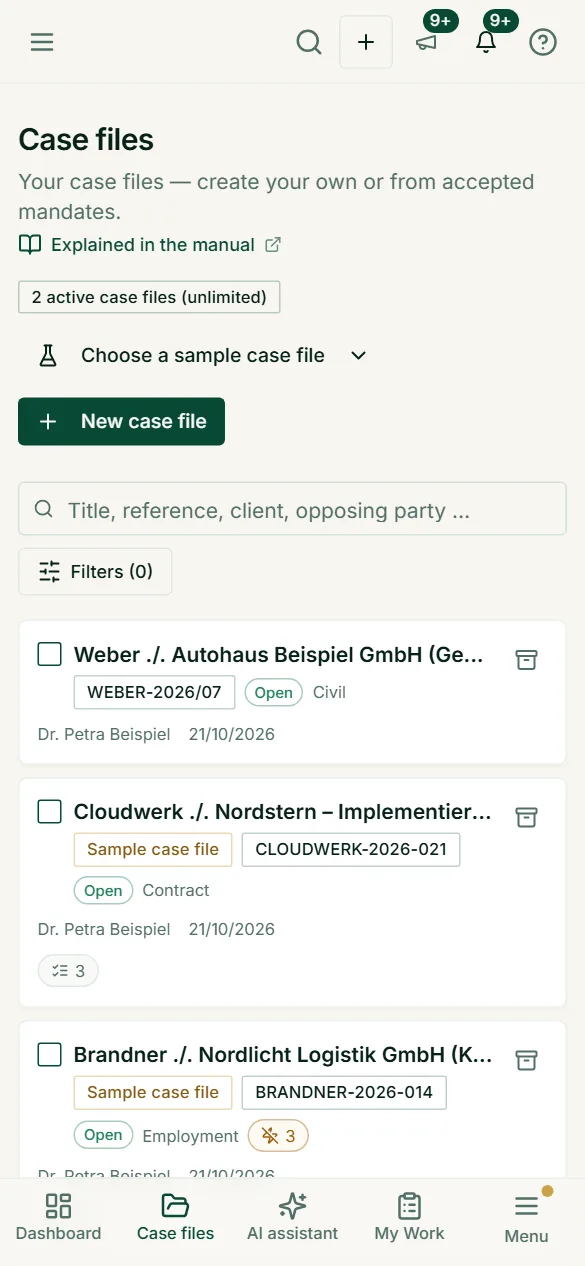The image size is (585, 1266).
Task: Open the search magnifier in top bar
Action: click(x=309, y=42)
